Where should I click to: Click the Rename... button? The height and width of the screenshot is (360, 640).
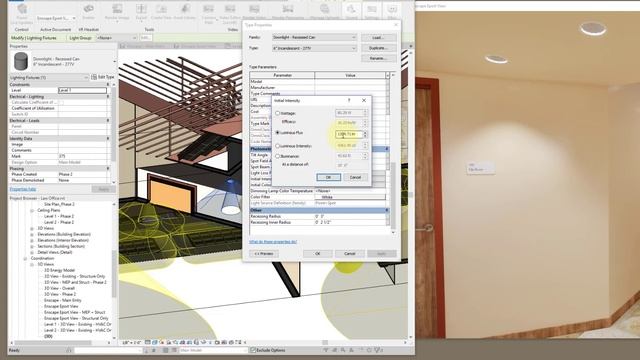point(378,58)
